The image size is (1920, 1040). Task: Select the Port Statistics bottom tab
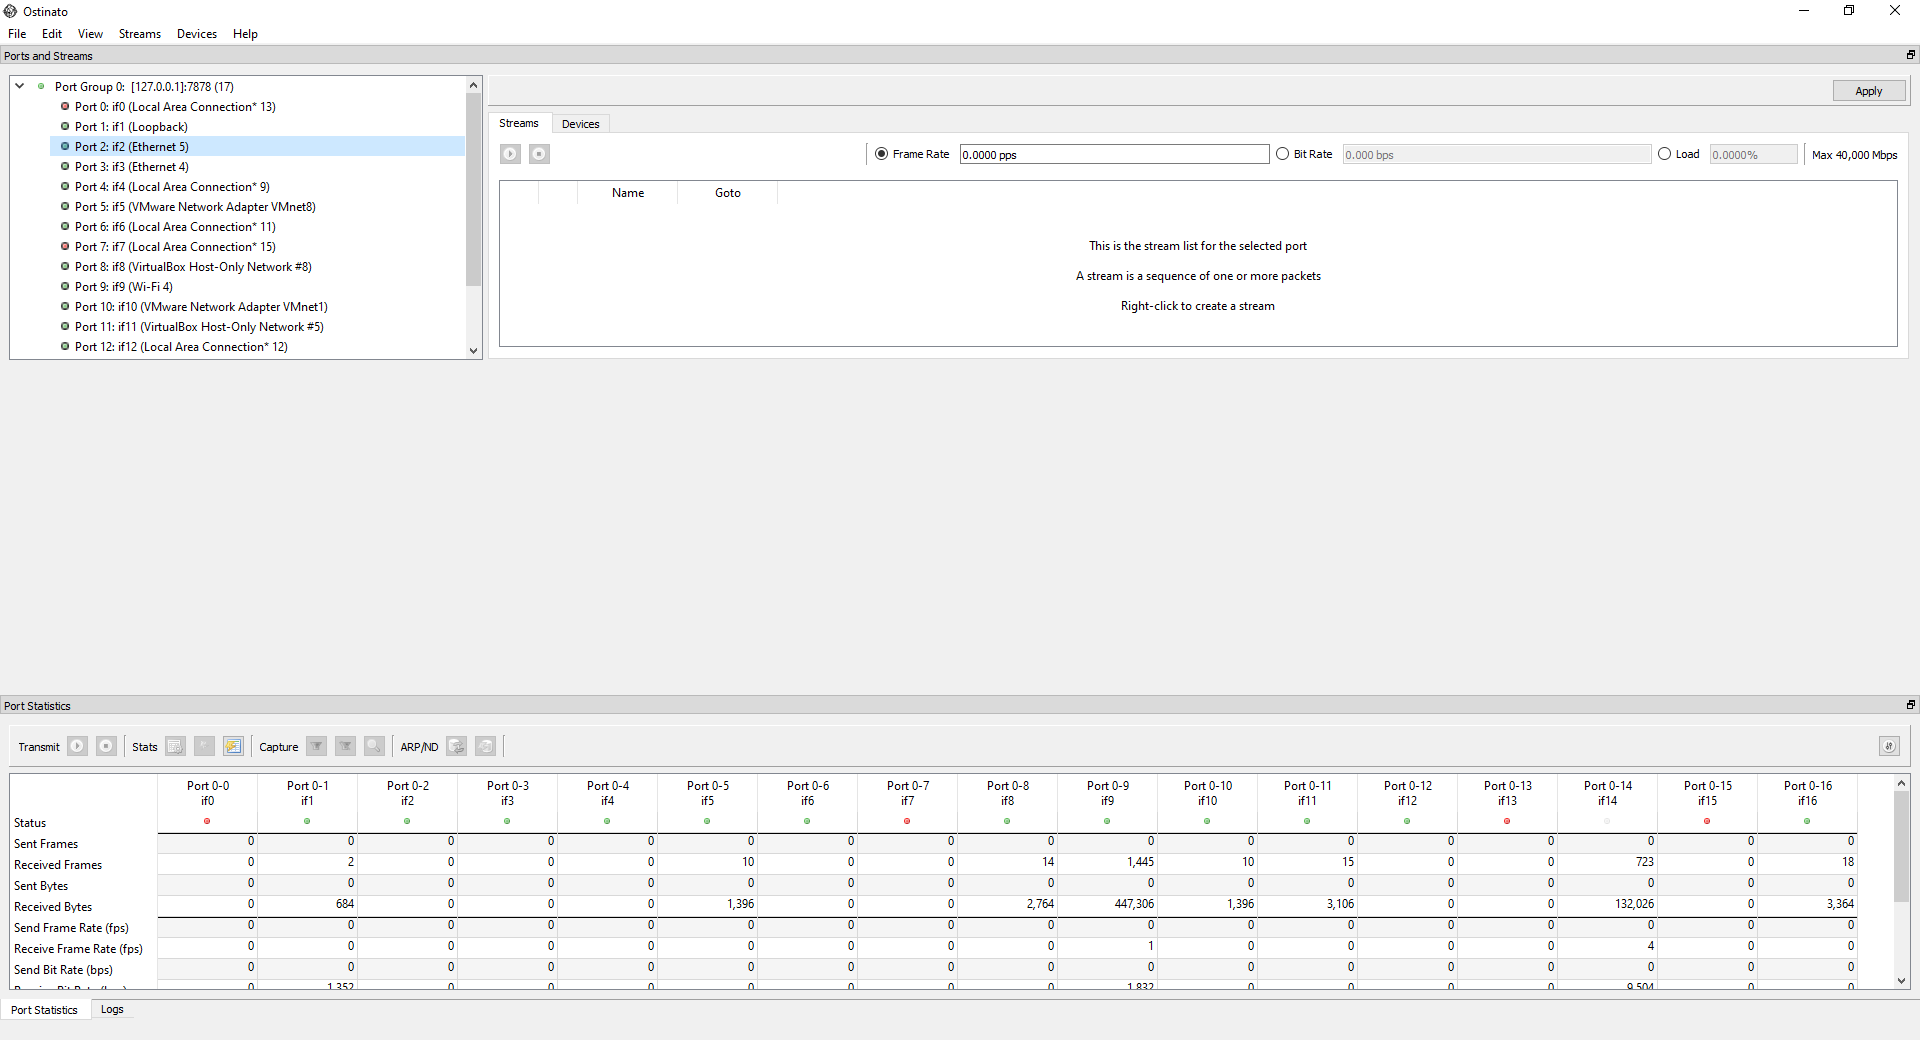pos(44,1010)
